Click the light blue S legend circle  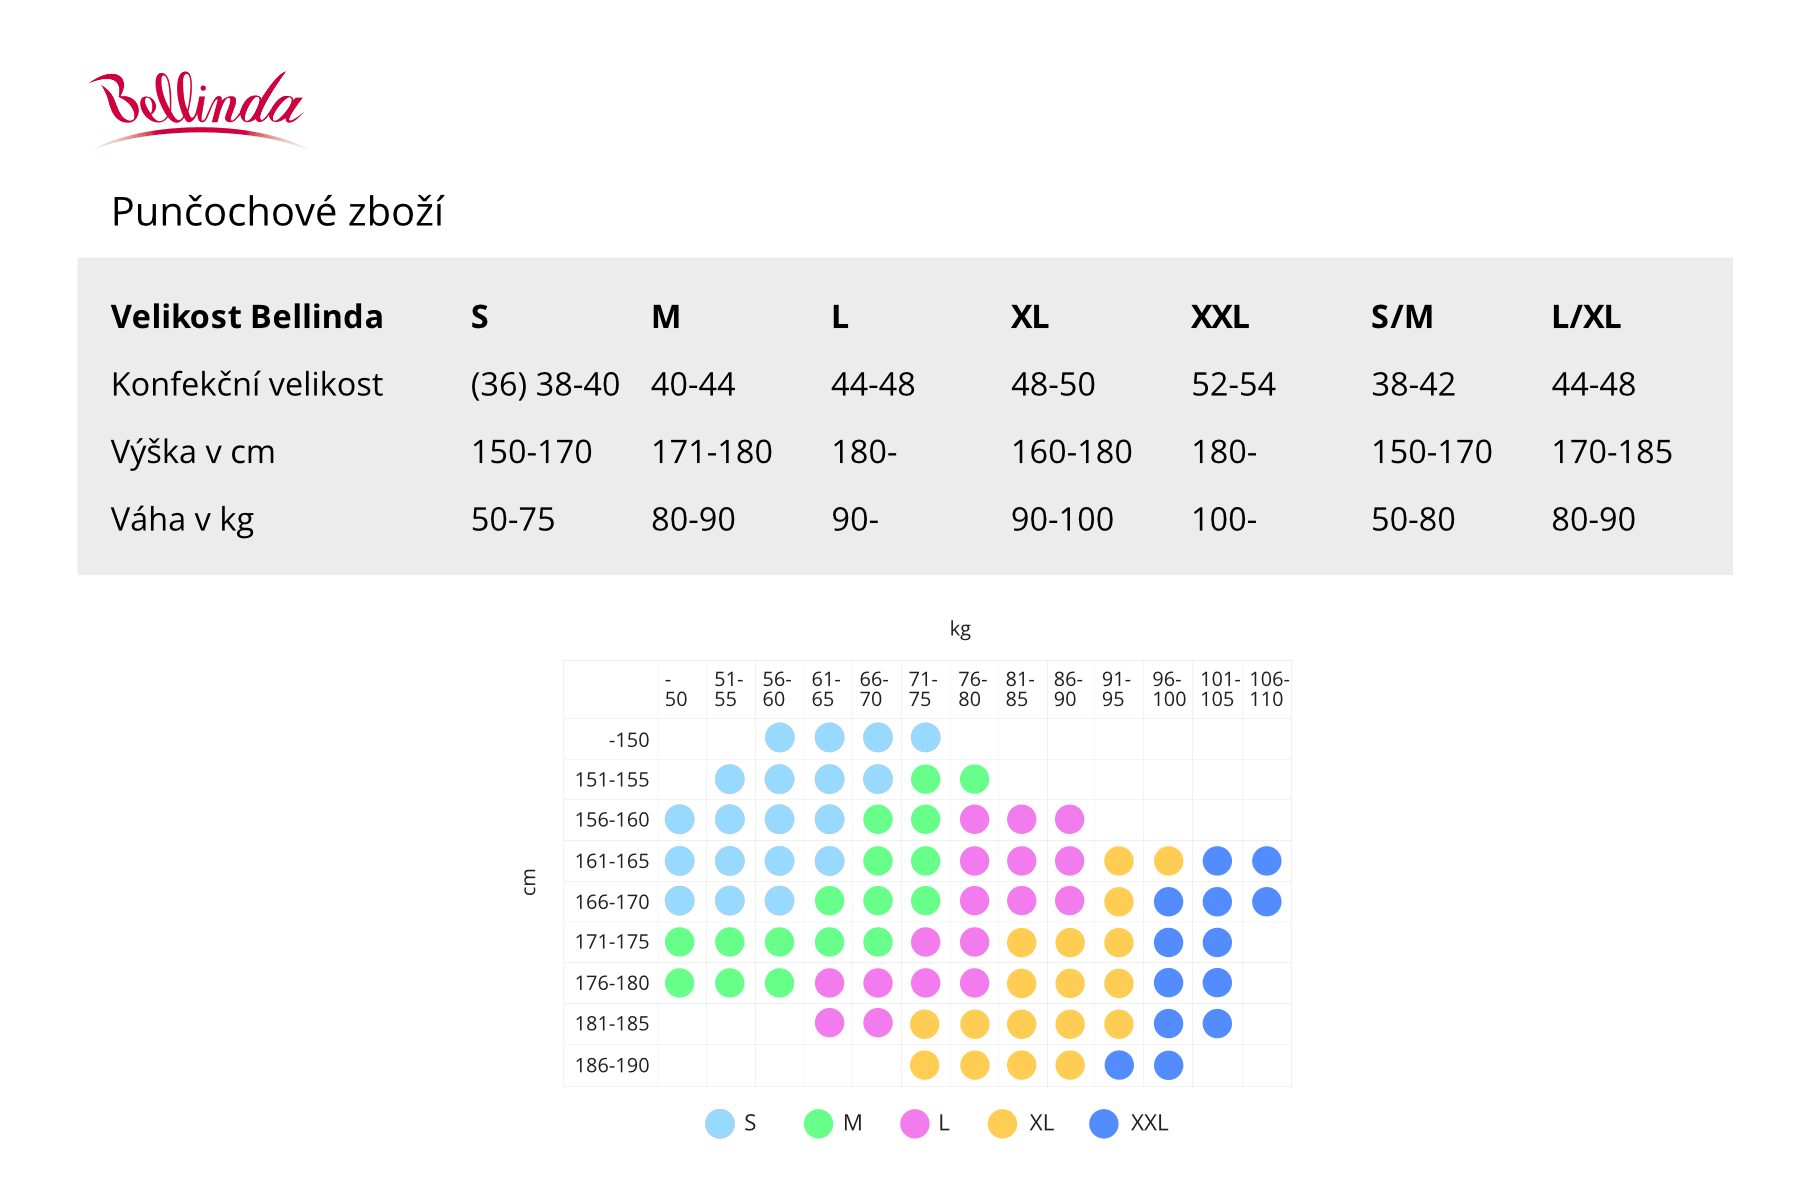pyautogui.click(x=720, y=1123)
